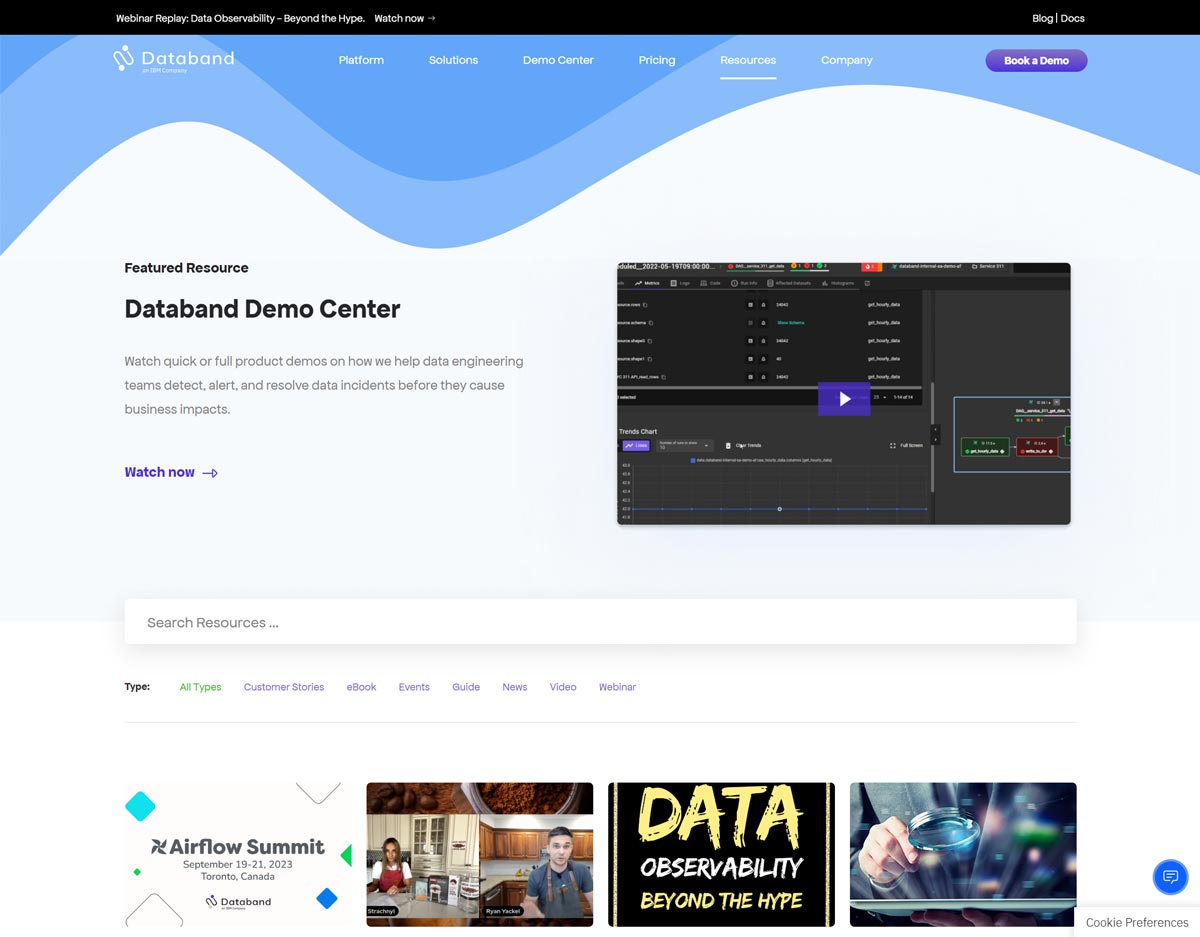Viewport: 1200px width, 937px height.
Task: Filter by Customer Stories
Action: pos(284,687)
